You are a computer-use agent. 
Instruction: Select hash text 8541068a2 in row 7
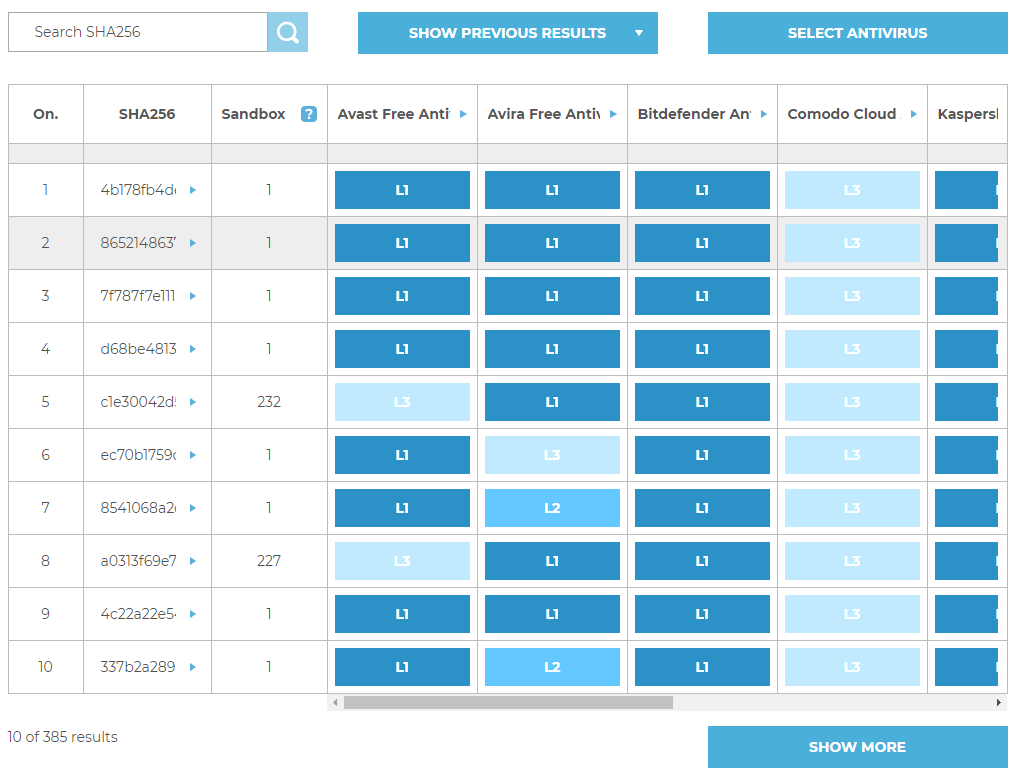tap(138, 508)
